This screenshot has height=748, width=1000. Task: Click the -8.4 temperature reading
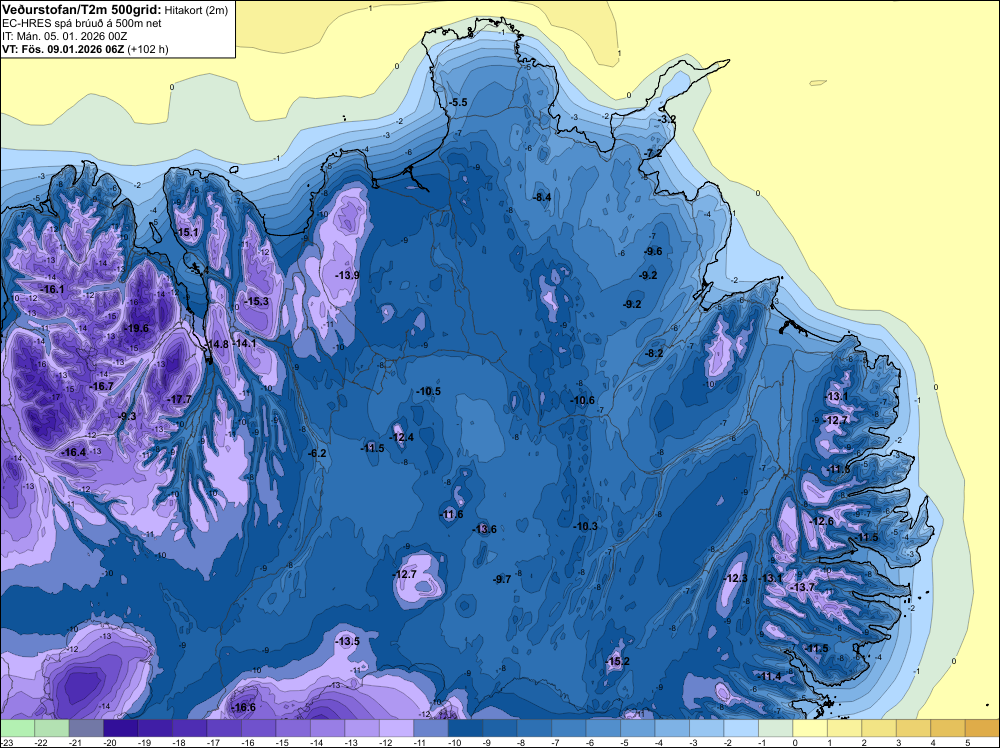pyautogui.click(x=541, y=197)
